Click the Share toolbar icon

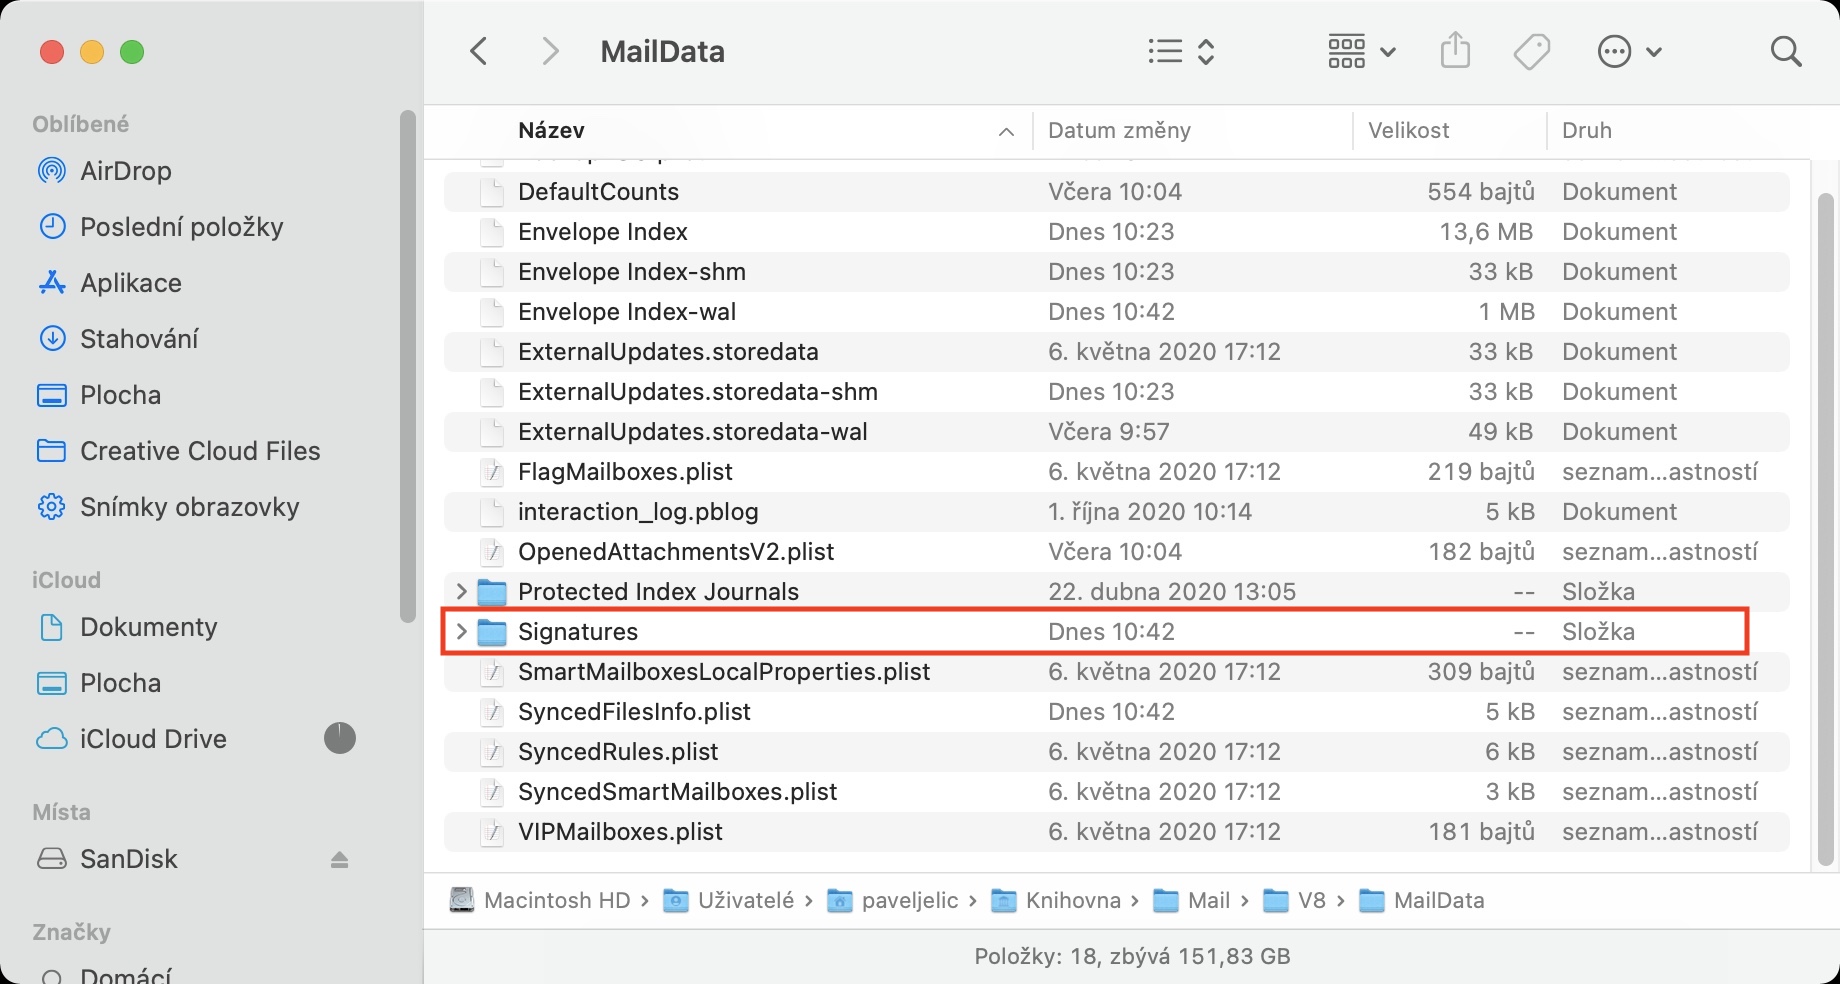pos(1455,51)
